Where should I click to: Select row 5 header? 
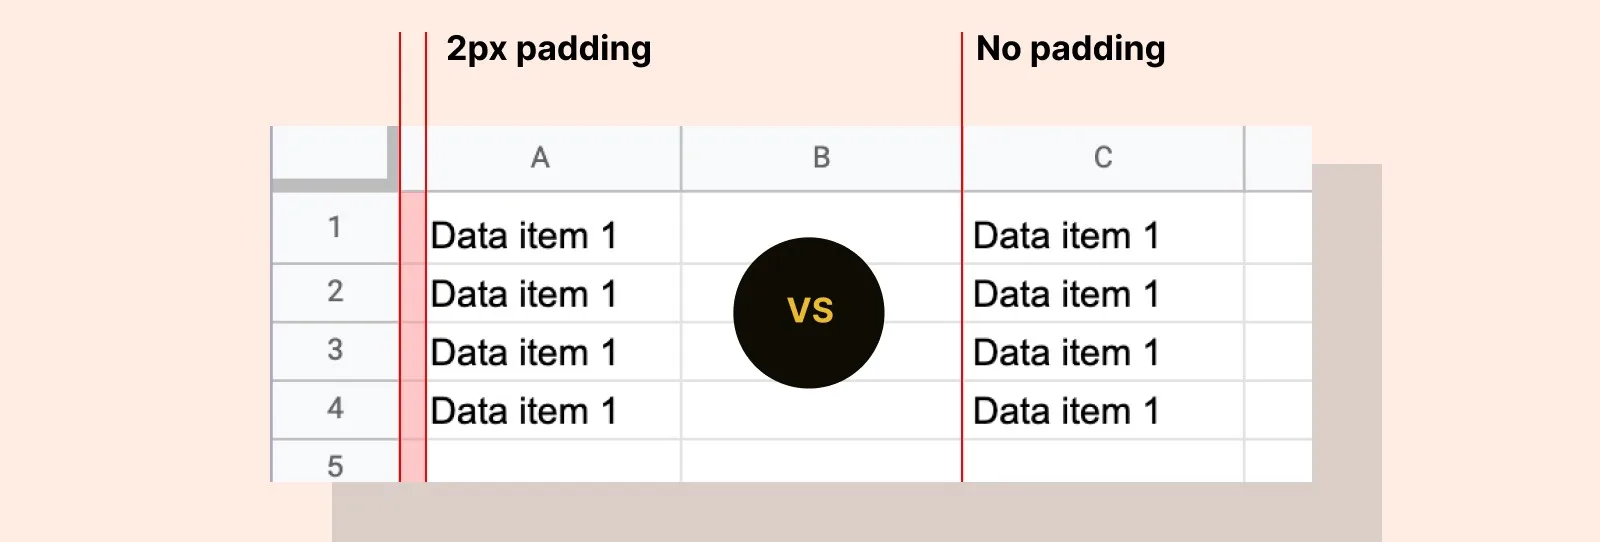point(335,465)
